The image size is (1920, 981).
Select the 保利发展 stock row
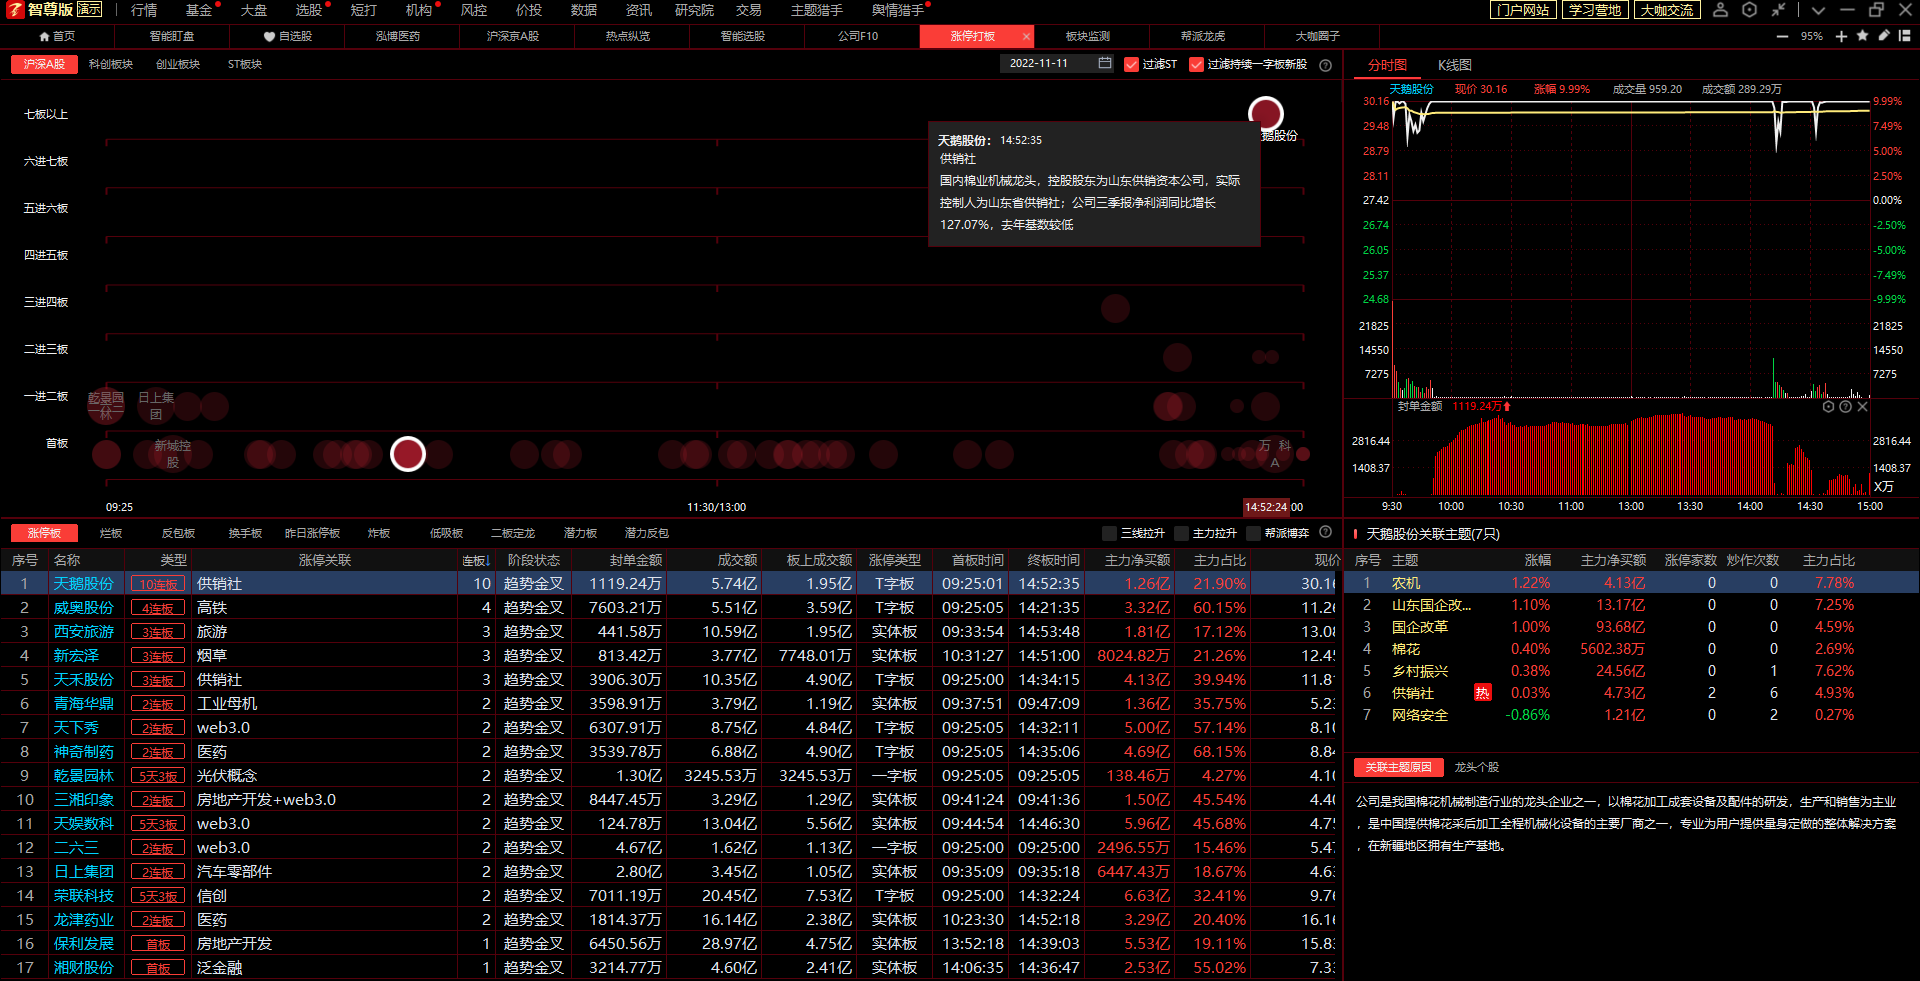pos(668,943)
